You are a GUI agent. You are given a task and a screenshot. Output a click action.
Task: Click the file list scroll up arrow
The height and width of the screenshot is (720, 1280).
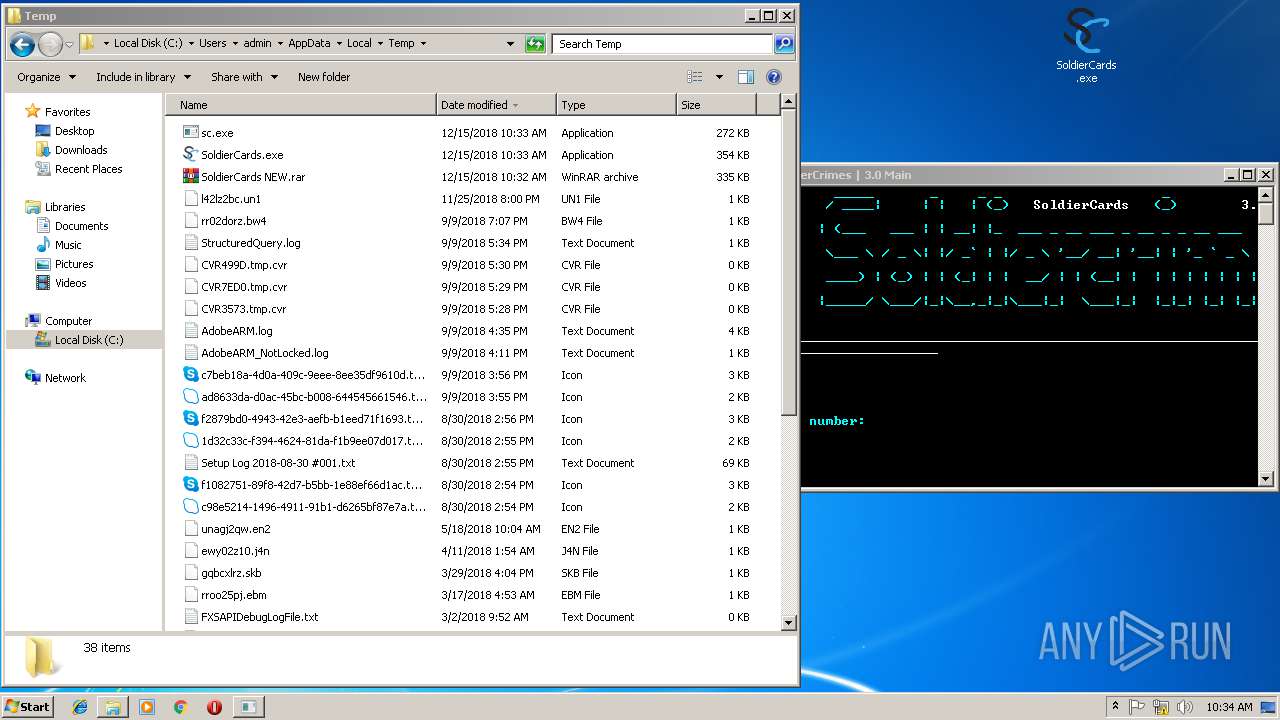tap(788, 103)
